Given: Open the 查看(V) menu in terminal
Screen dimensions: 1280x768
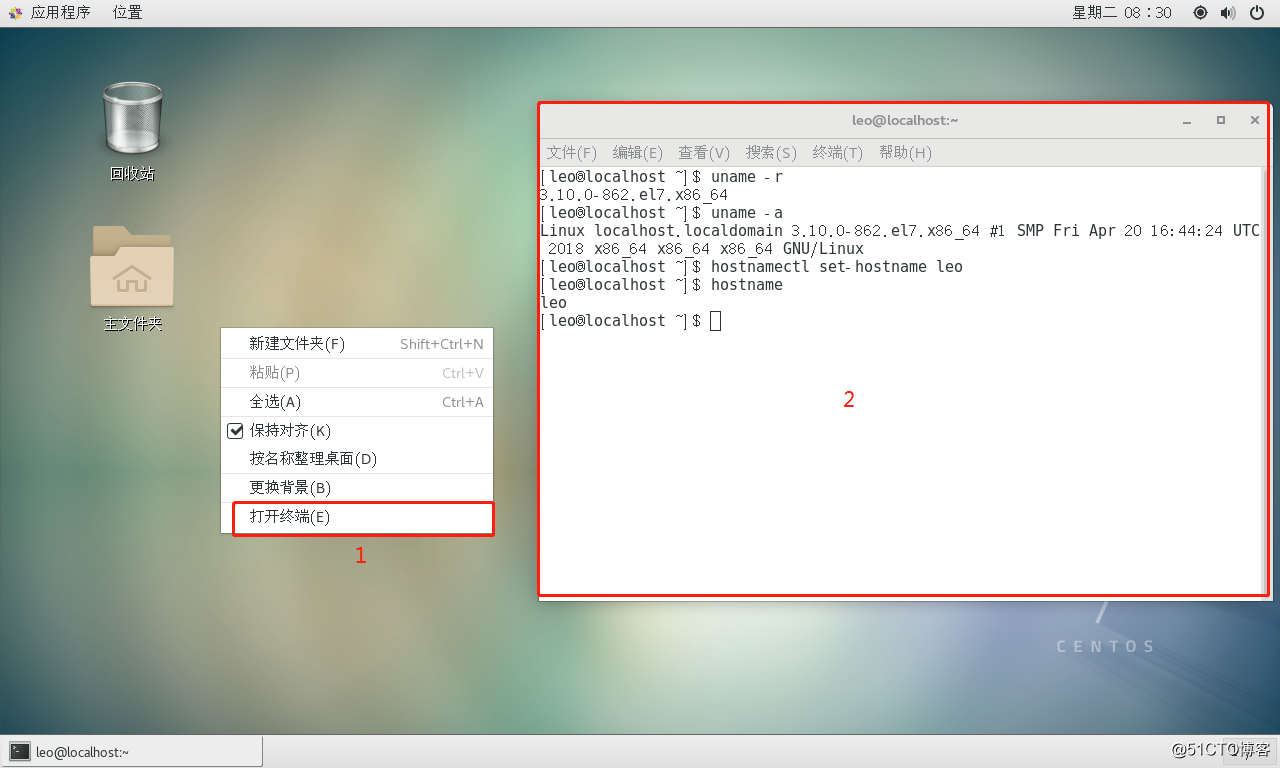Looking at the screenshot, I should pos(703,153).
